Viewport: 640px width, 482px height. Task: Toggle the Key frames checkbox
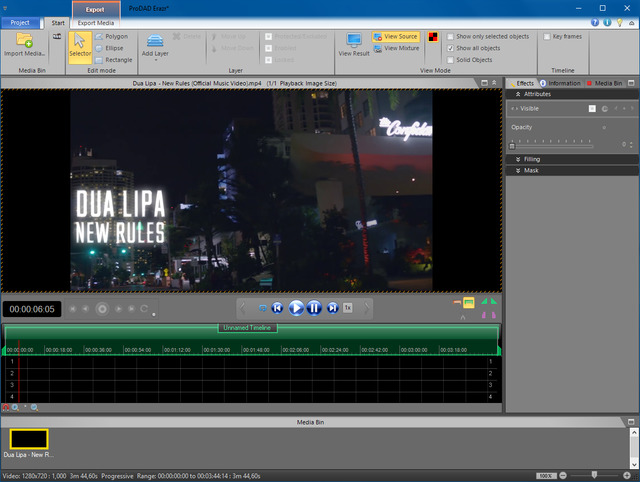(x=546, y=36)
